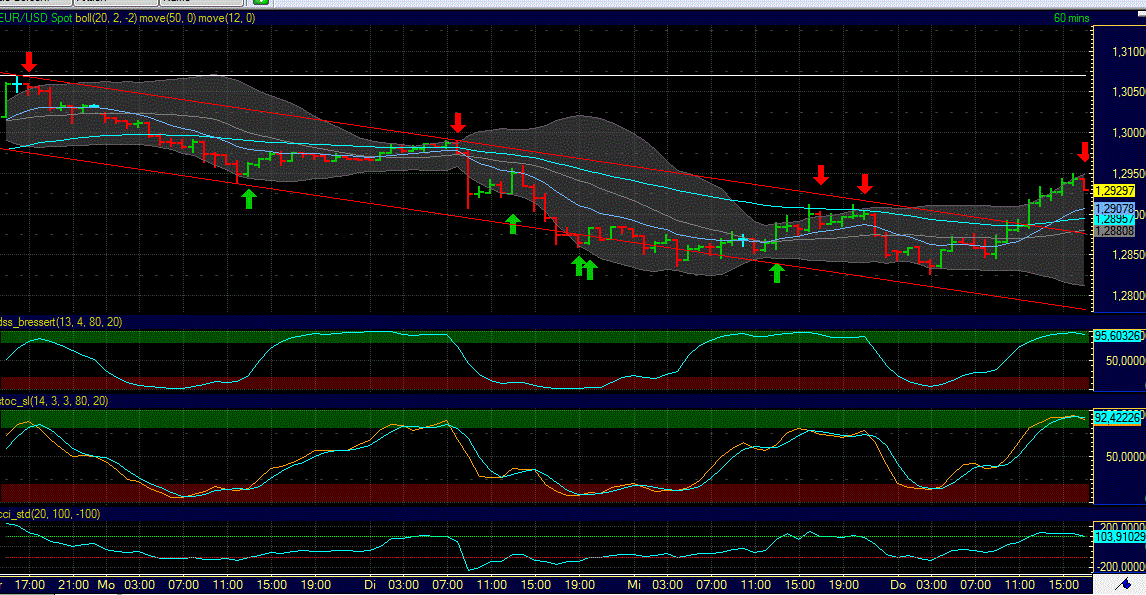Expand the dss_bressert(13, 4, 80, 20) panel header
Image resolution: width=1146 pixels, height=595 pixels.
tap(60, 324)
